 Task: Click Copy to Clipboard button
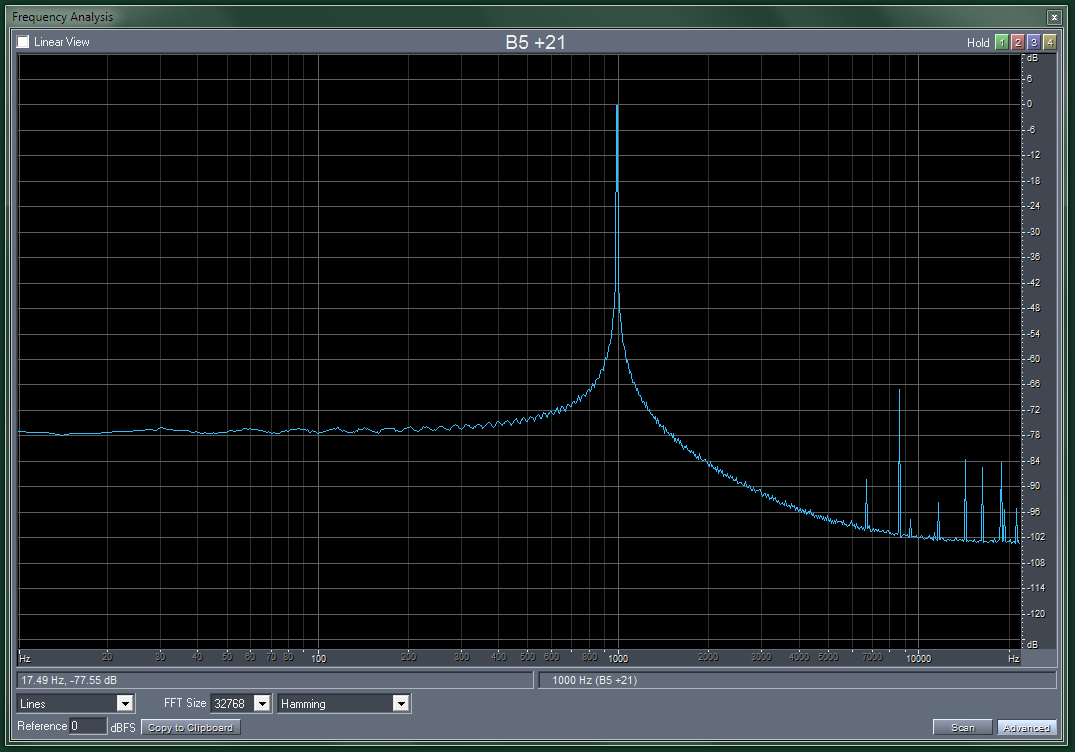(x=191, y=727)
